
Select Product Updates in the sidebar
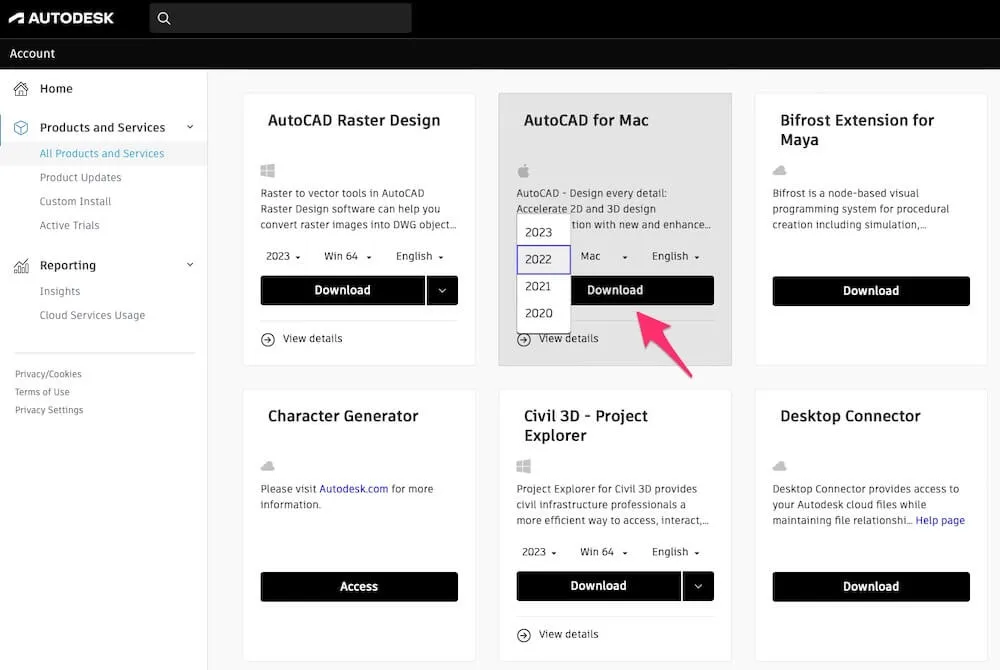[x=80, y=177]
